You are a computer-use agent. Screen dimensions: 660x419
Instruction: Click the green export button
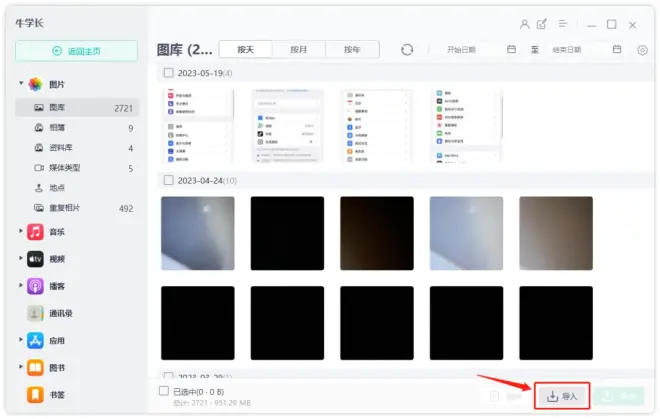tap(619, 396)
